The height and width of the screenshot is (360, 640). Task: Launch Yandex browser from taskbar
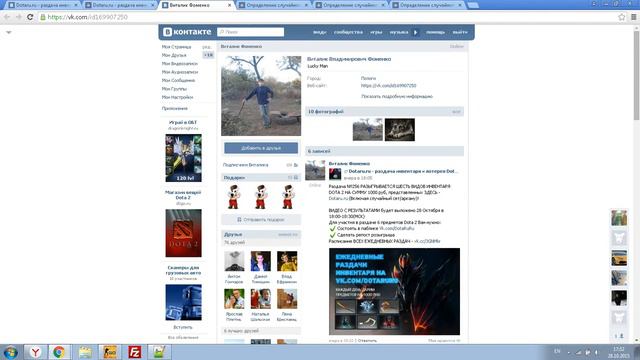tap(36, 352)
